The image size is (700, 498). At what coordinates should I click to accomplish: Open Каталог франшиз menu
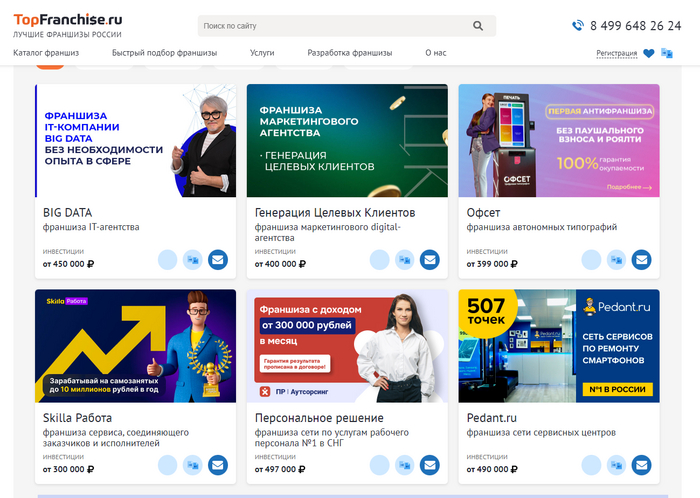(46, 53)
